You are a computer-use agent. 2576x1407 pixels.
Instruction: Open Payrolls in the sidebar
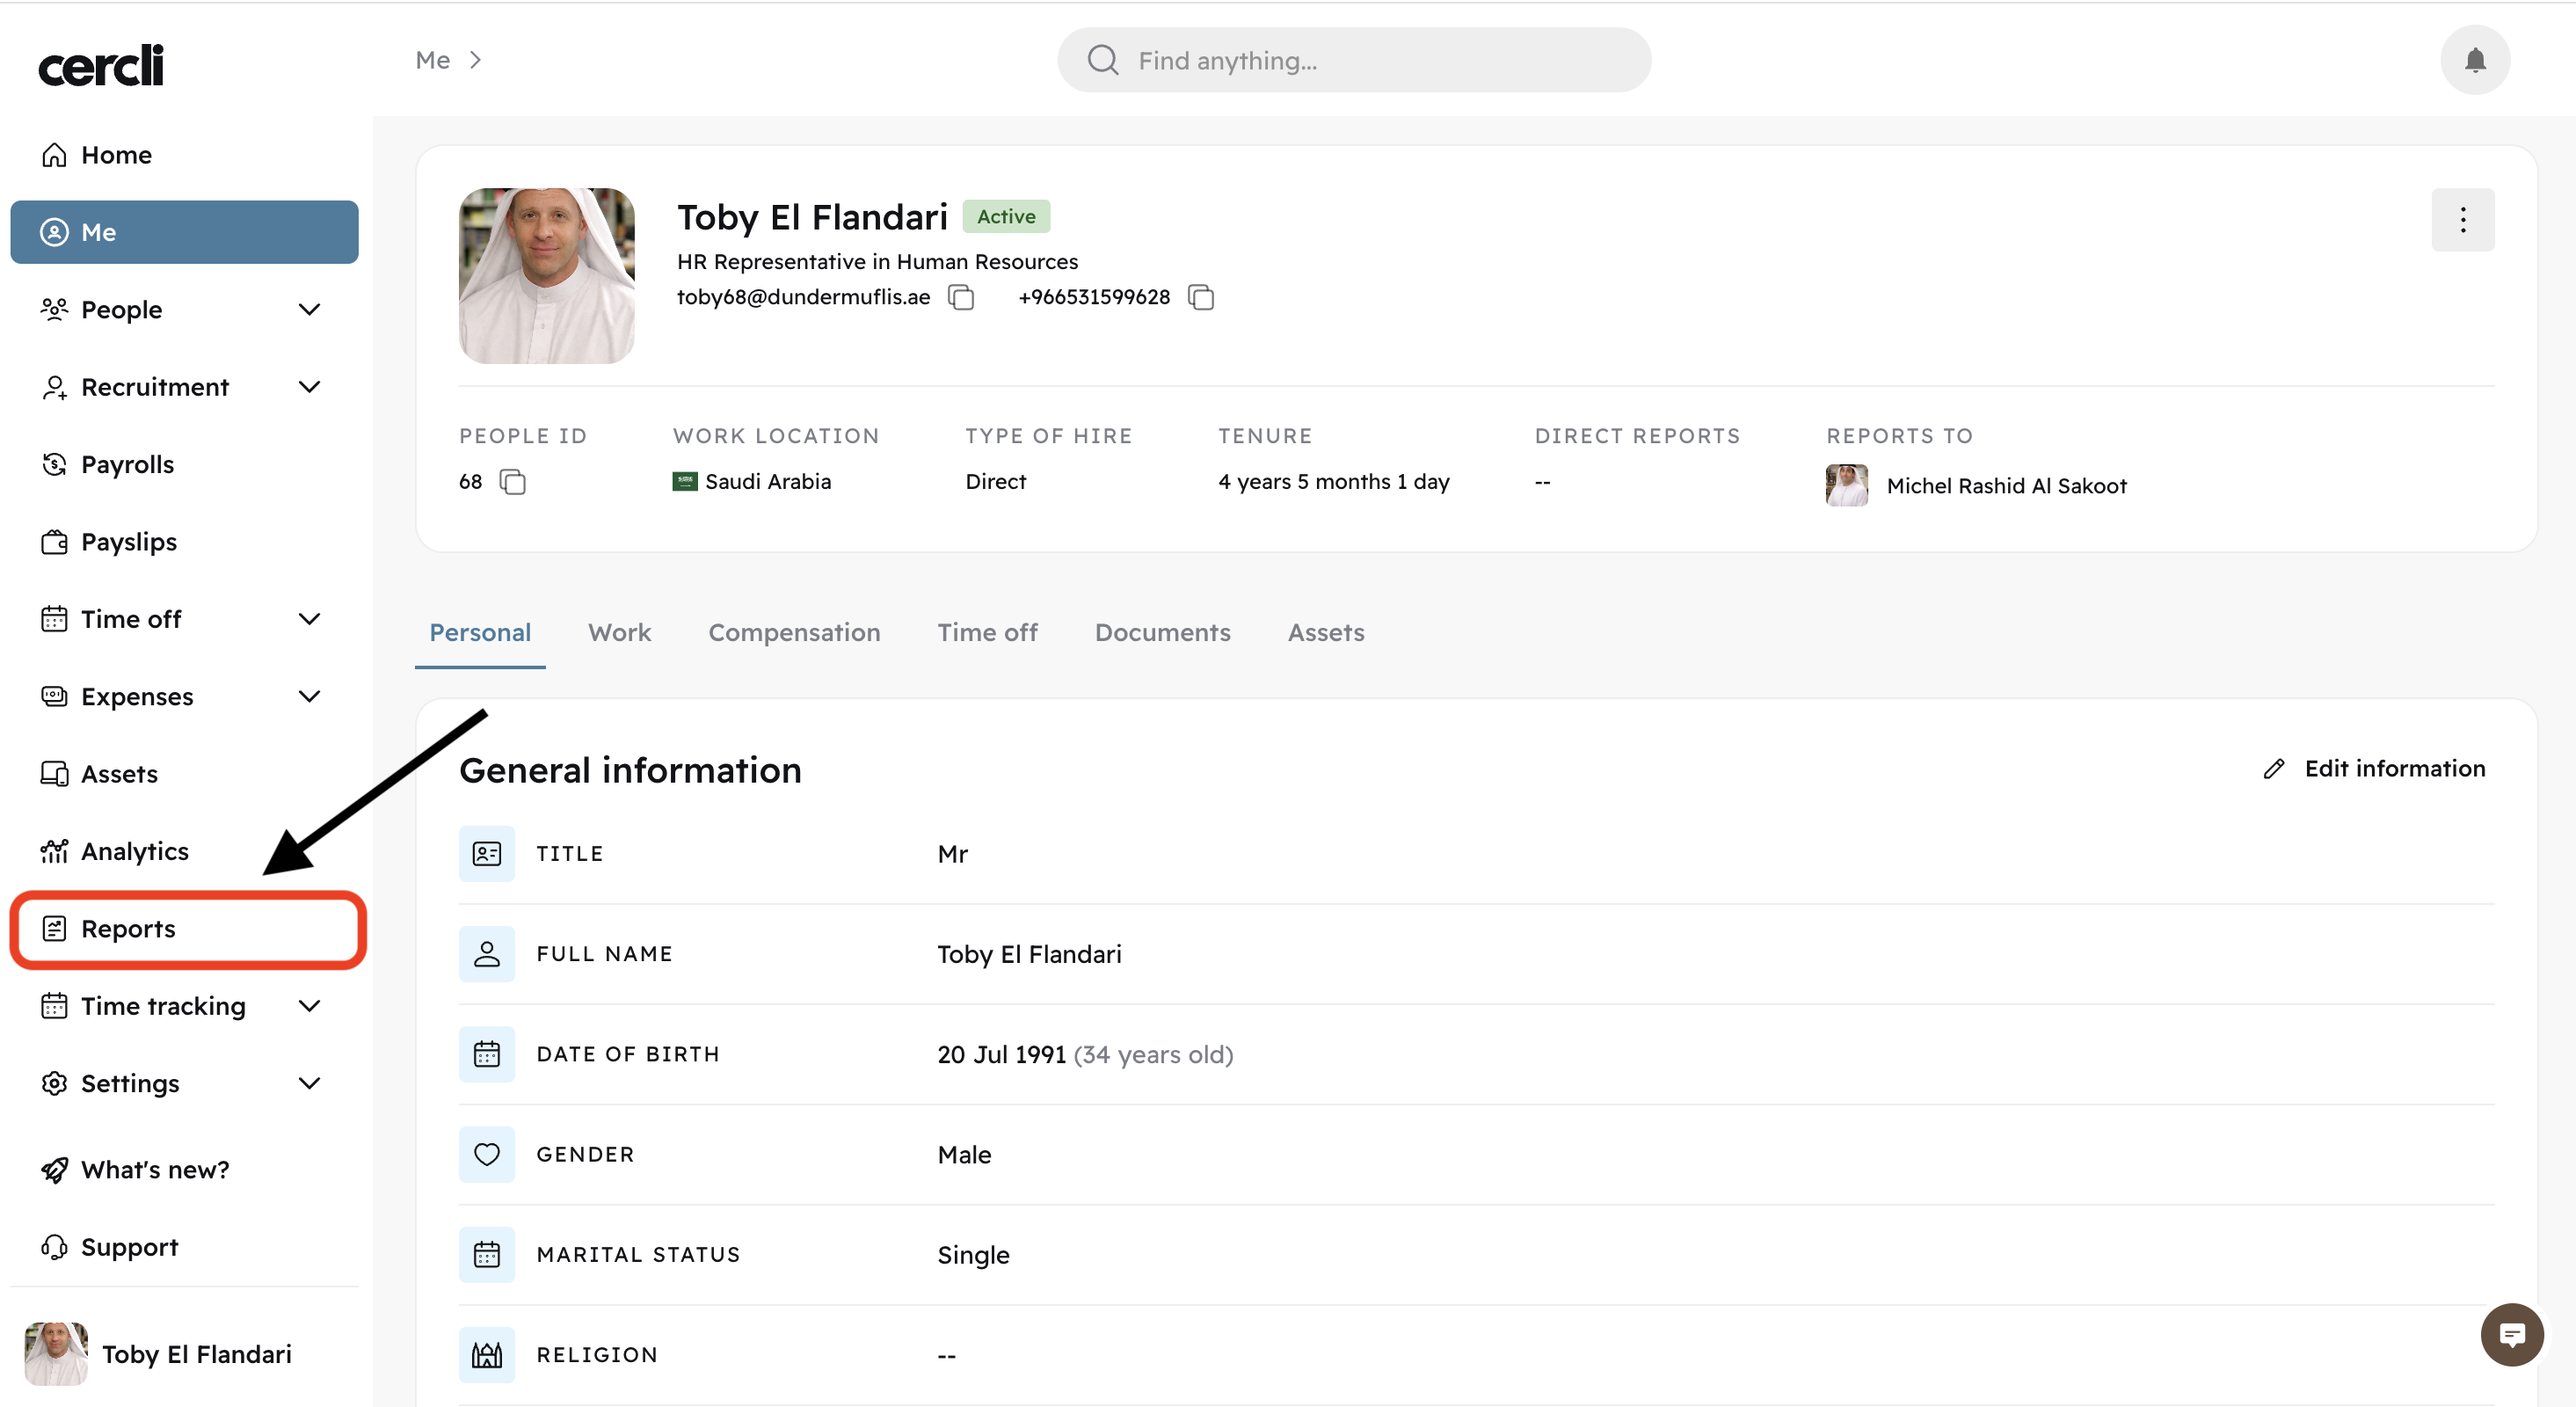tap(127, 464)
